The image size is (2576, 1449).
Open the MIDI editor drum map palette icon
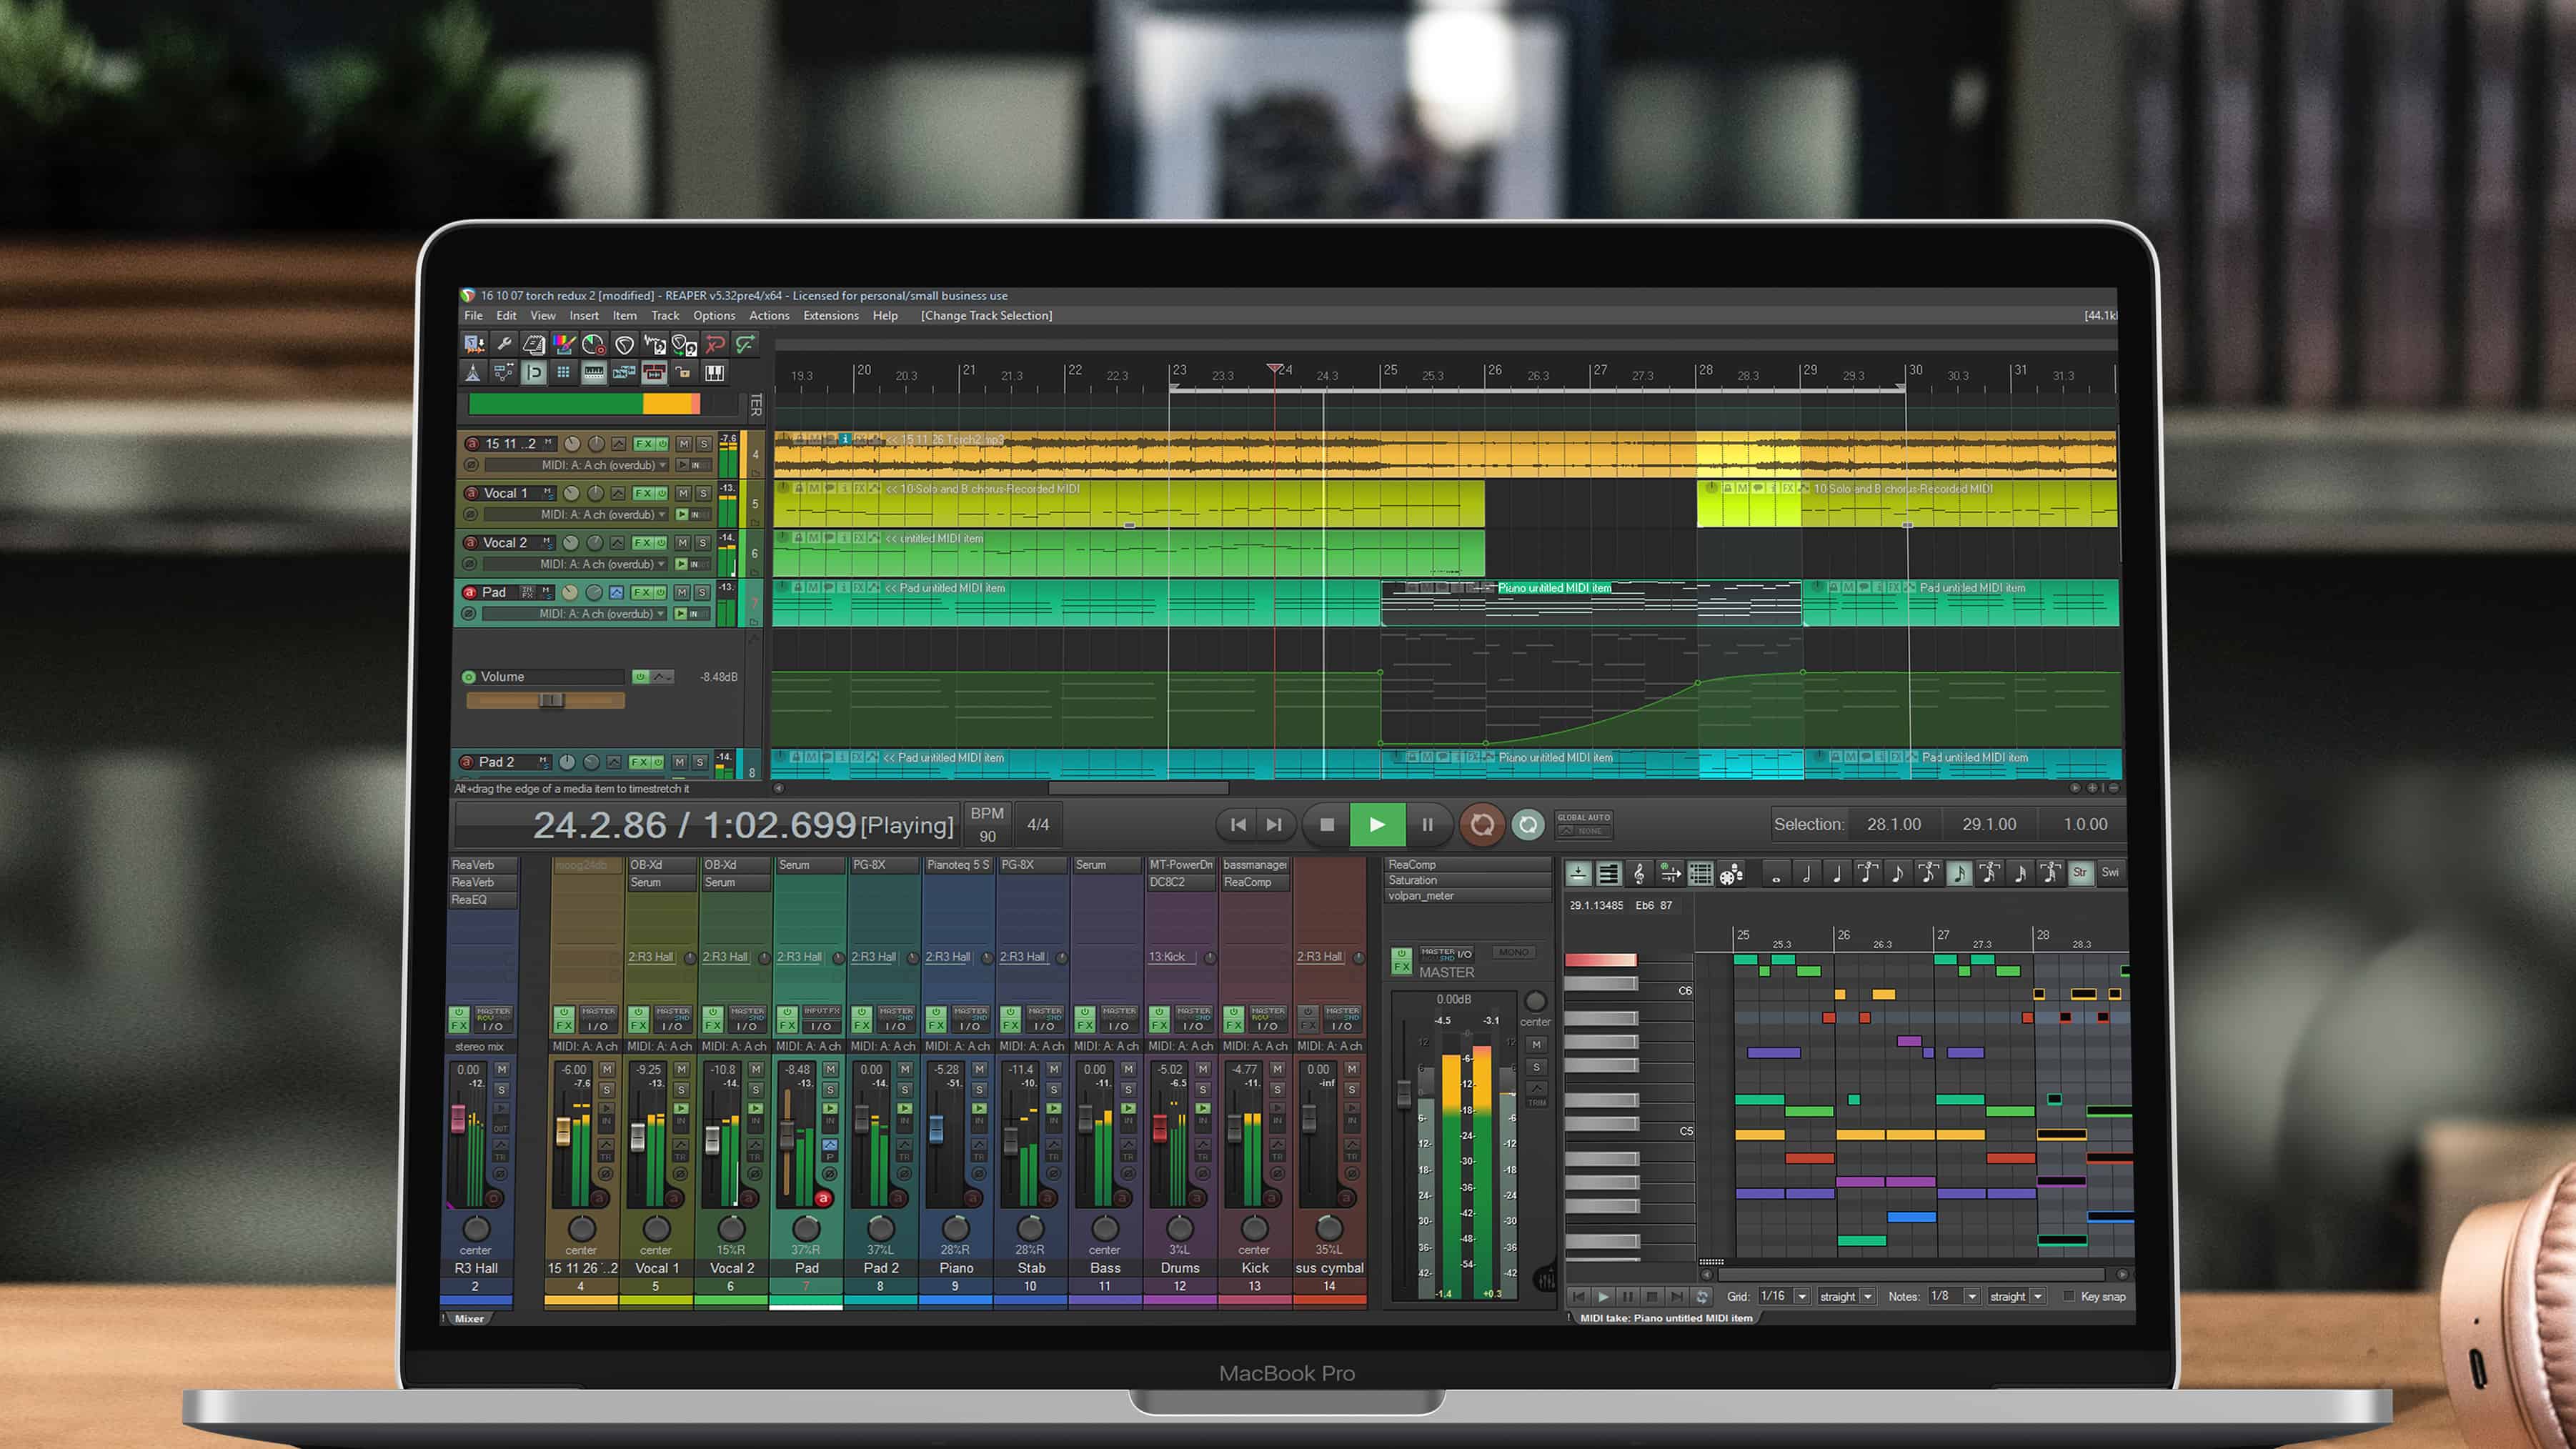[1731, 874]
